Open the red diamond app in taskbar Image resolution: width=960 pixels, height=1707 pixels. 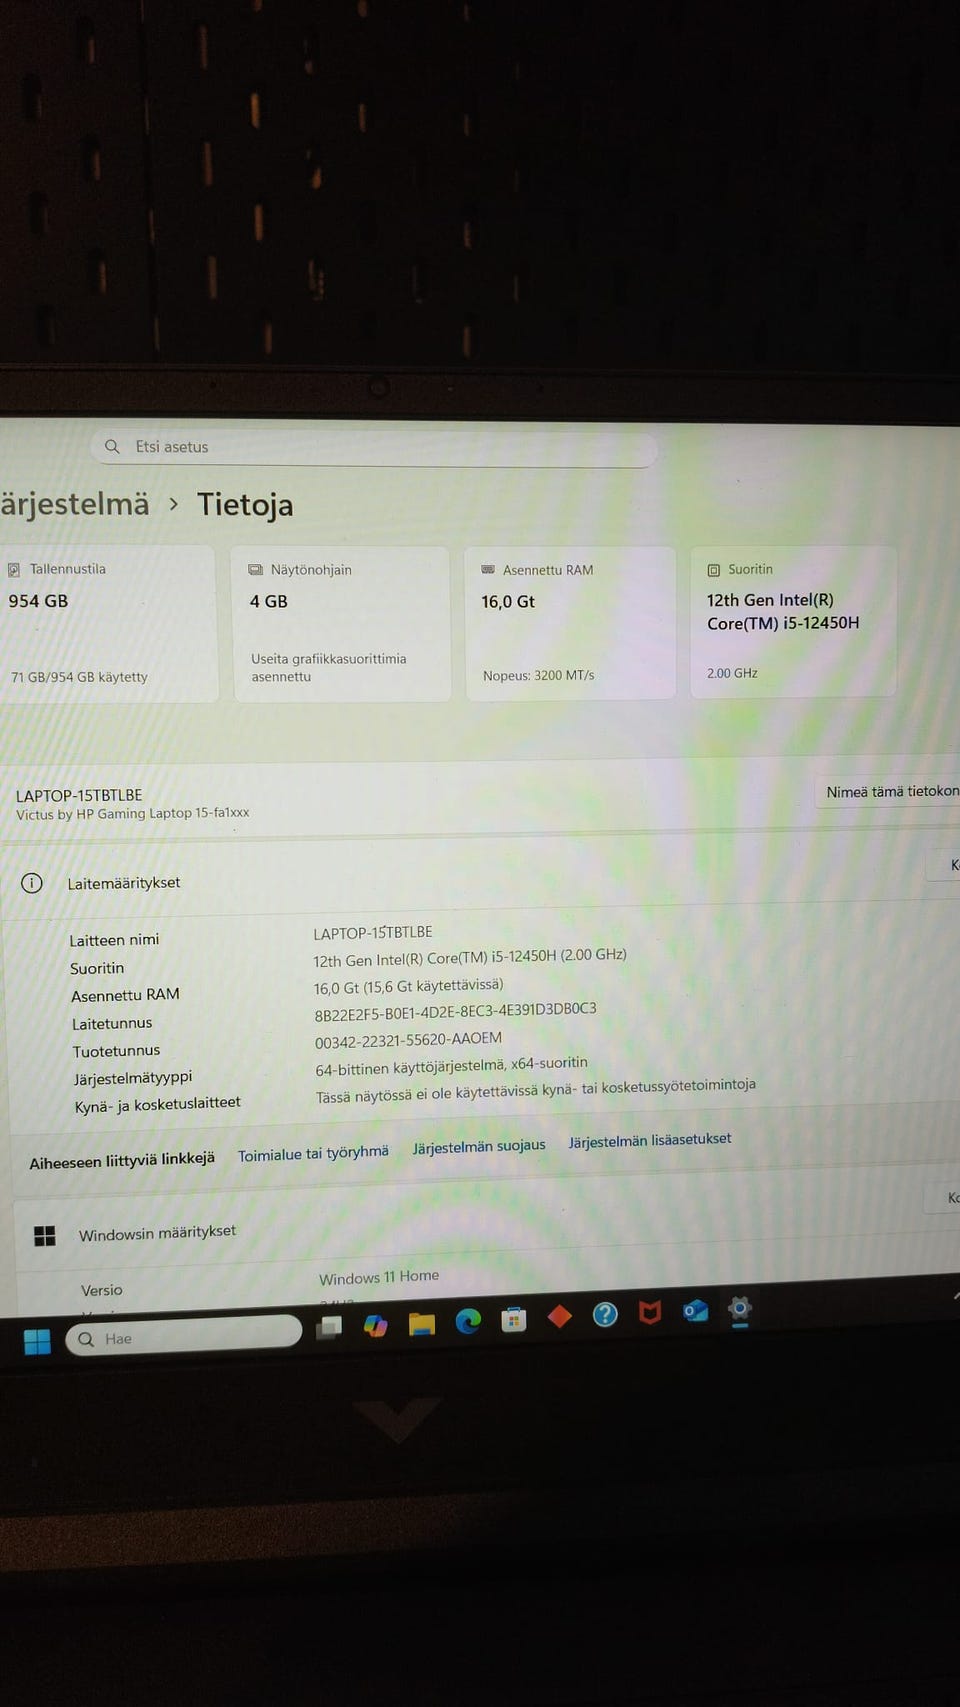point(560,1316)
